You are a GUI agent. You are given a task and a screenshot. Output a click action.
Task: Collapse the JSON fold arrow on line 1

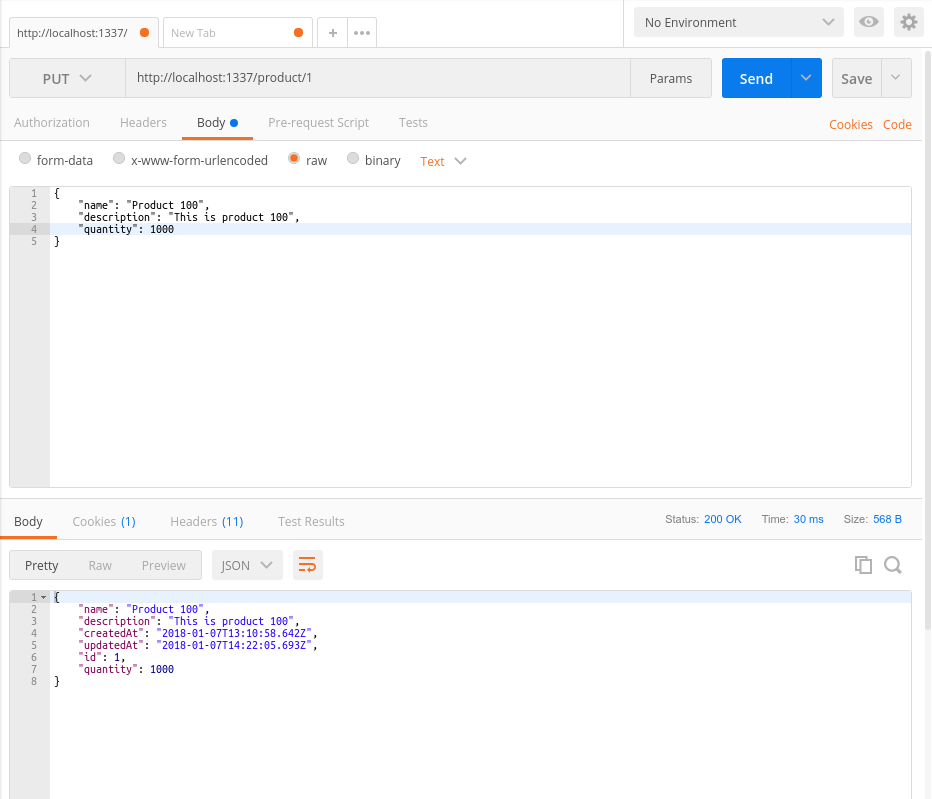tap(44, 597)
